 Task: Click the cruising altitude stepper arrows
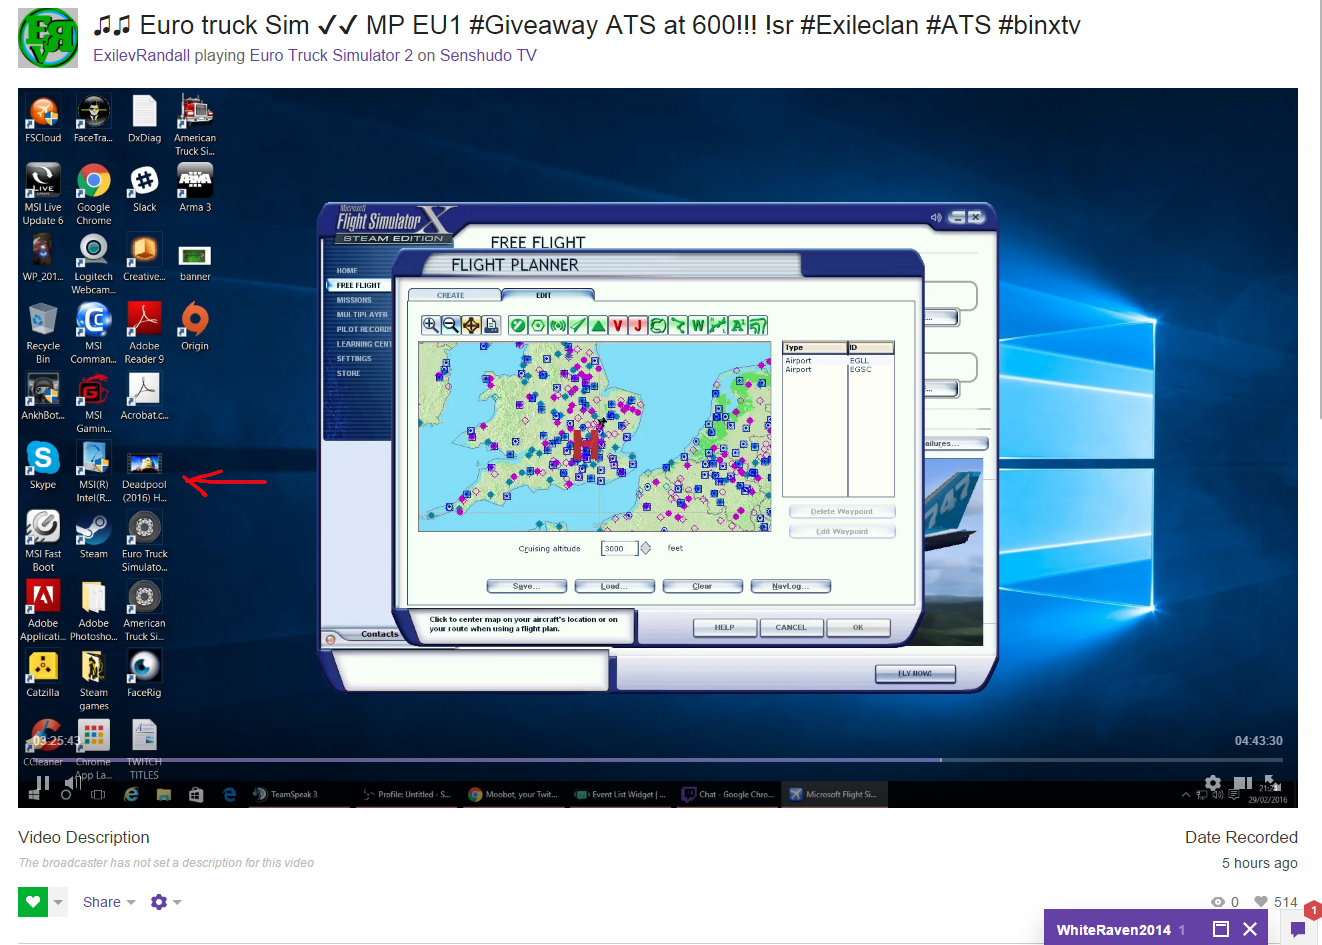click(x=645, y=548)
